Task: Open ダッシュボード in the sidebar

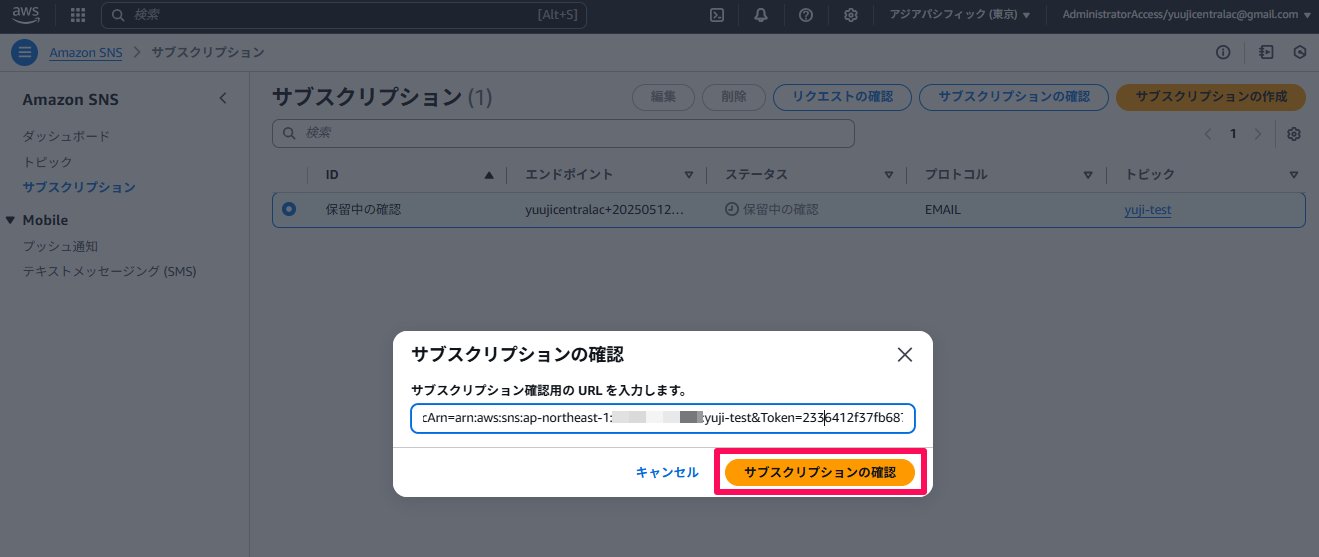Action: coord(66,136)
